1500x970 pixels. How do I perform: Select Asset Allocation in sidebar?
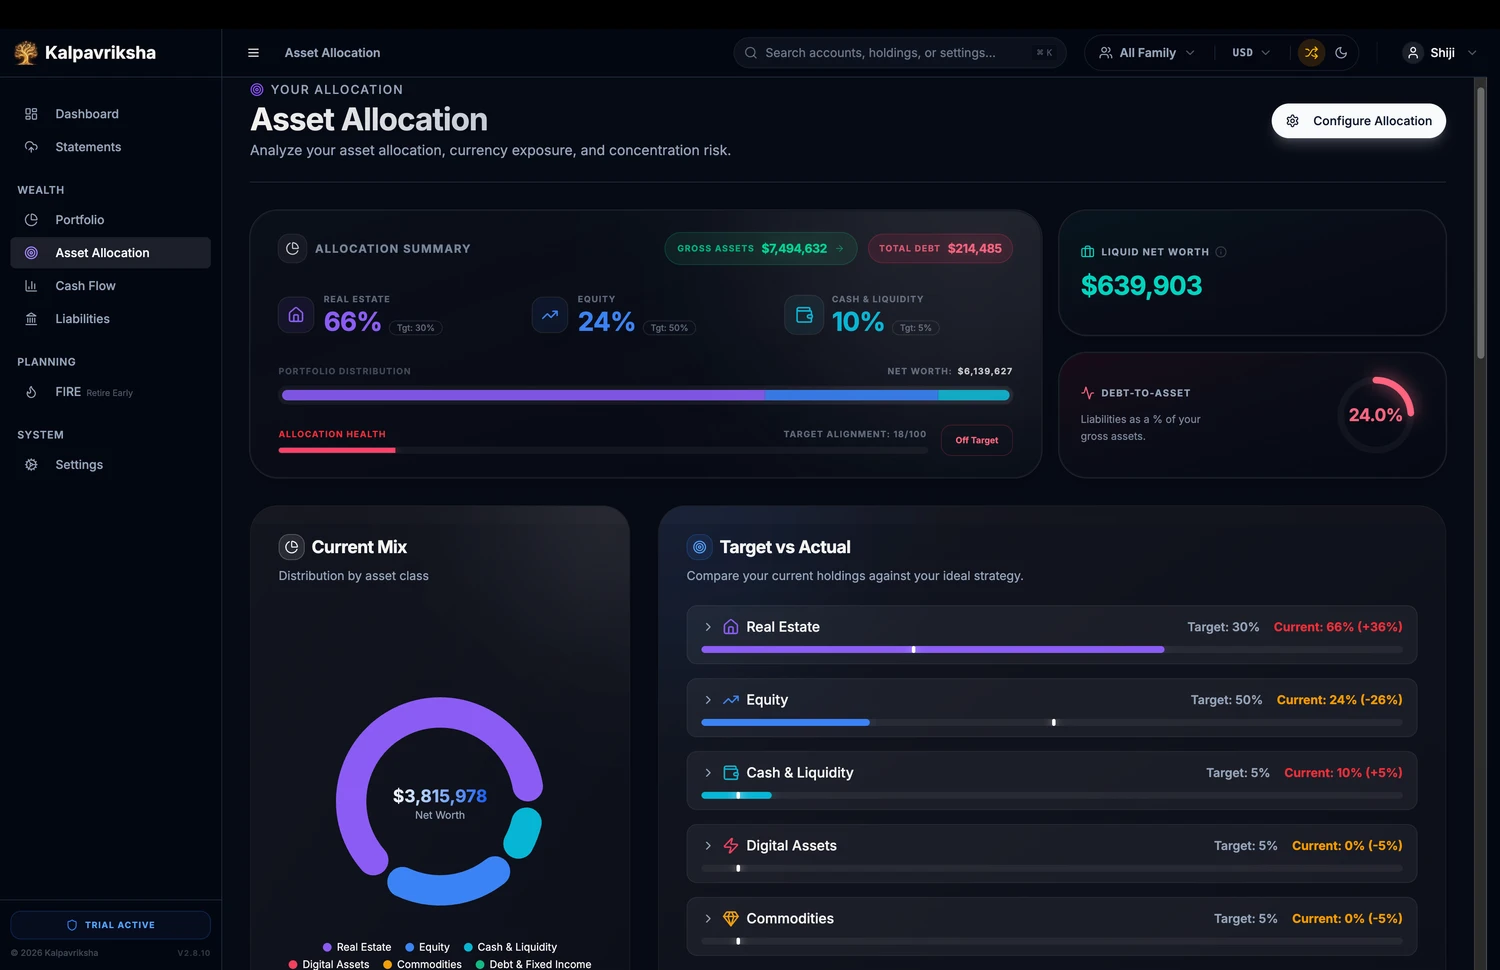pyautogui.click(x=111, y=253)
